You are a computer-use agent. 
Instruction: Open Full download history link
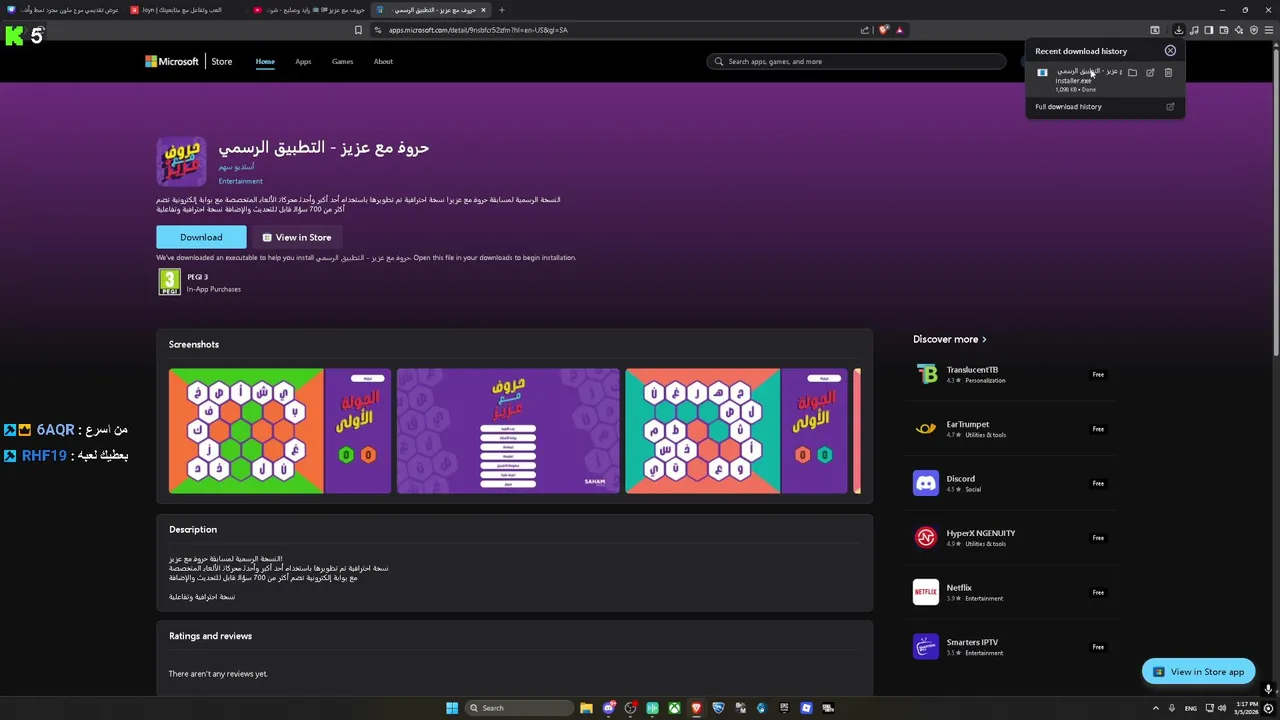[x=1068, y=107]
